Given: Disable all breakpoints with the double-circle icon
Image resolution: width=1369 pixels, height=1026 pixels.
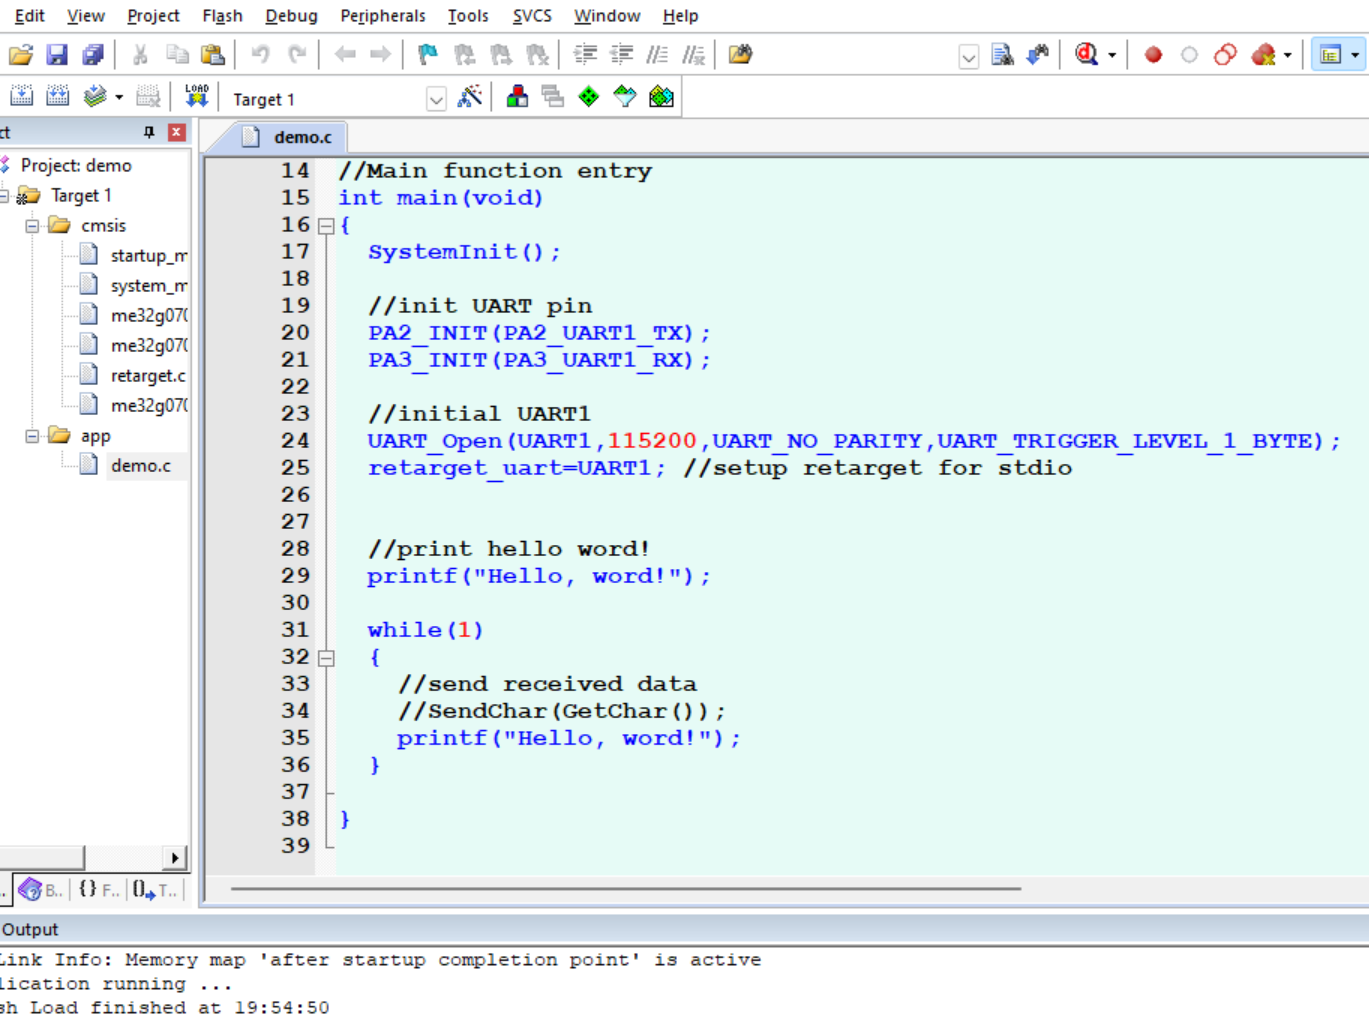Looking at the screenshot, I should (x=1225, y=55).
